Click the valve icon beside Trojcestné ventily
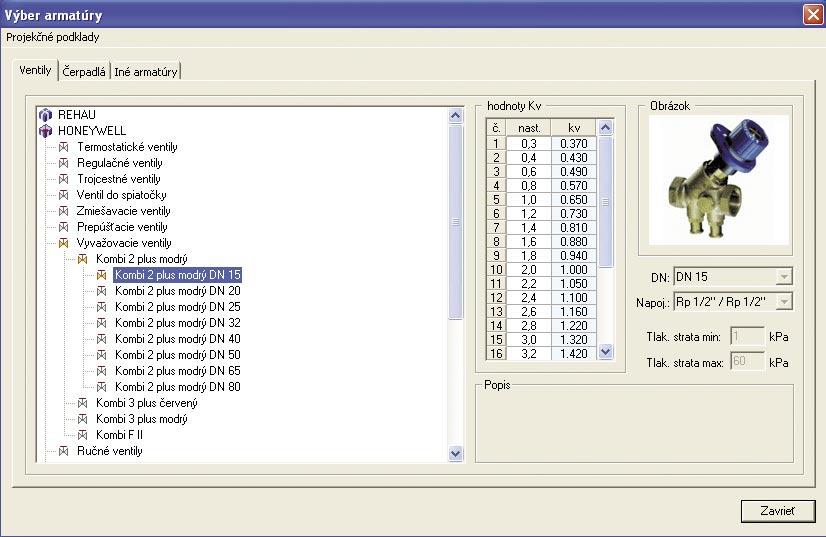Image resolution: width=826 pixels, height=537 pixels. pos(64,179)
